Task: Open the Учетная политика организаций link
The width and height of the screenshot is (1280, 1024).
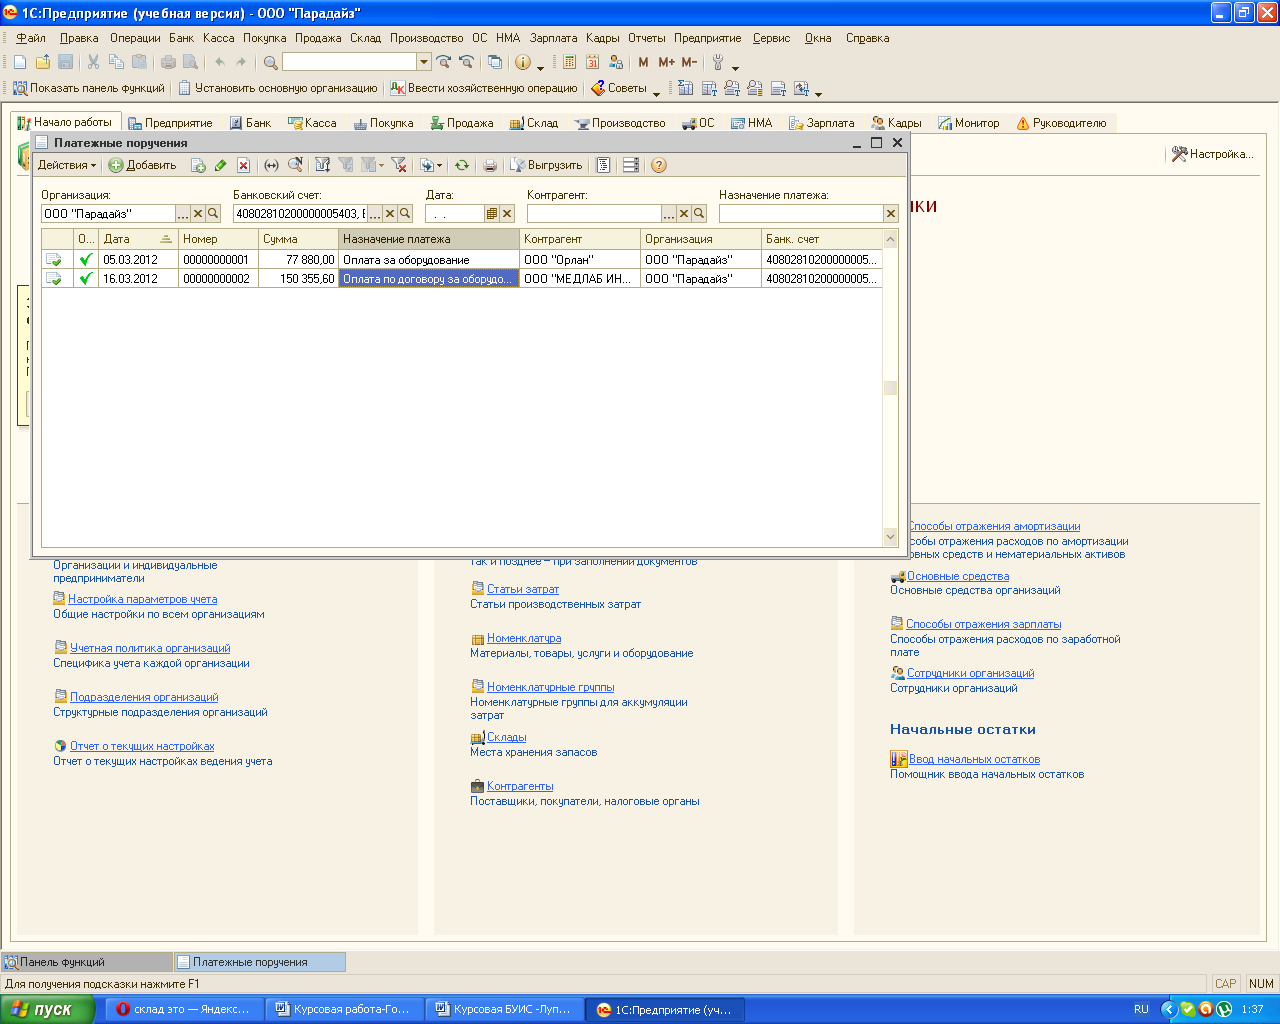Action: [150, 648]
